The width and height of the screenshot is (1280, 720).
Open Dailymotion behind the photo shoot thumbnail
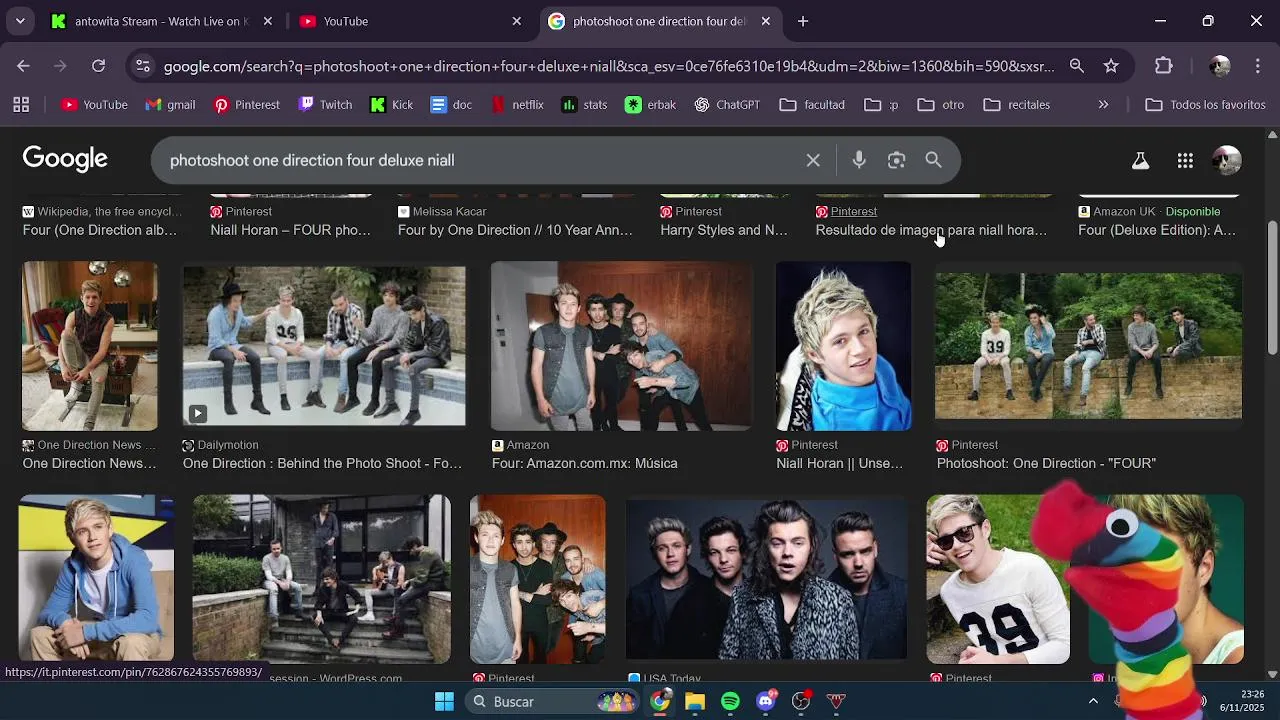(x=324, y=346)
